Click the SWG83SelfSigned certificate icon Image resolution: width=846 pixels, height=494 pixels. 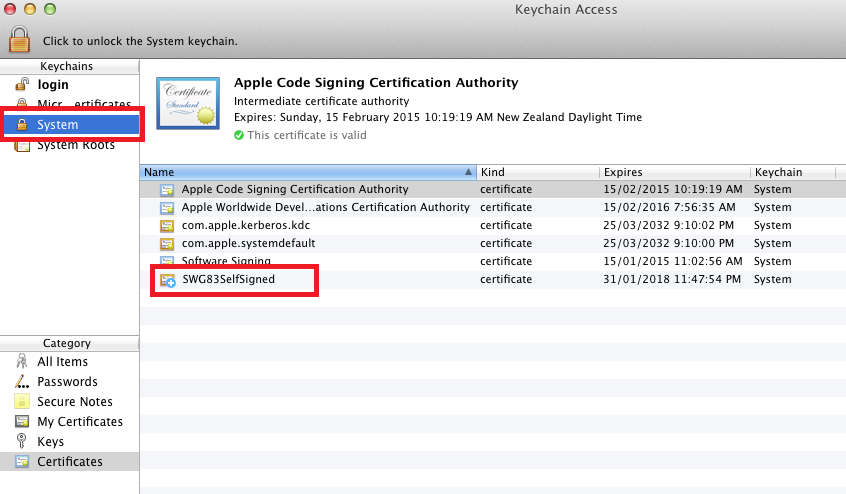tap(167, 280)
